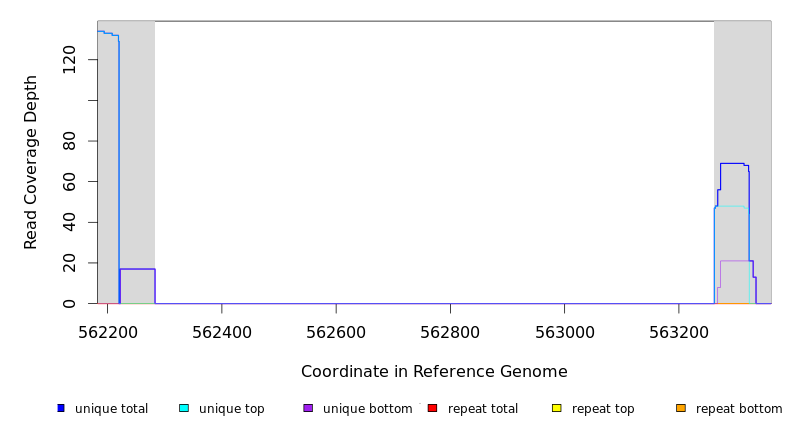792x432 pixels.
Task: Click the blue 'unique total' legend swatch
Action: [x=61, y=408]
